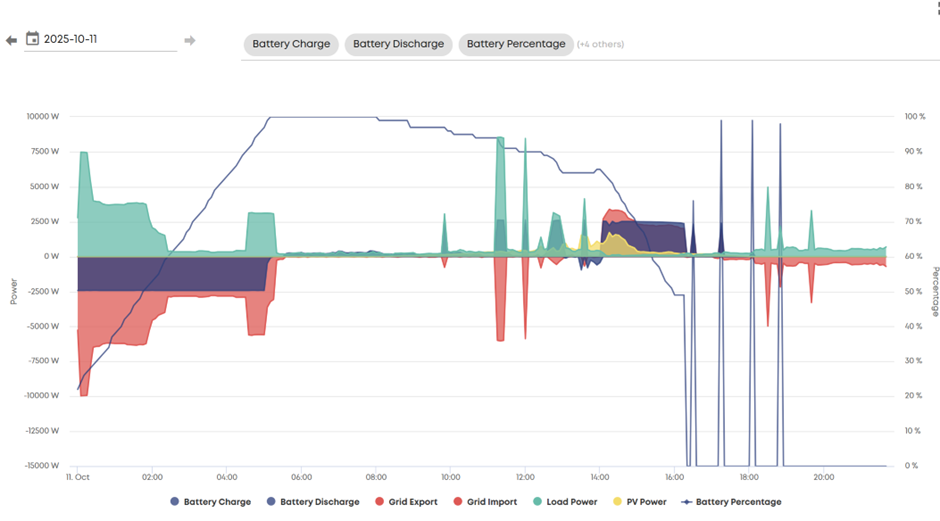The width and height of the screenshot is (940, 521).
Task: Click the 10000 W y-axis label
Action: point(43,116)
